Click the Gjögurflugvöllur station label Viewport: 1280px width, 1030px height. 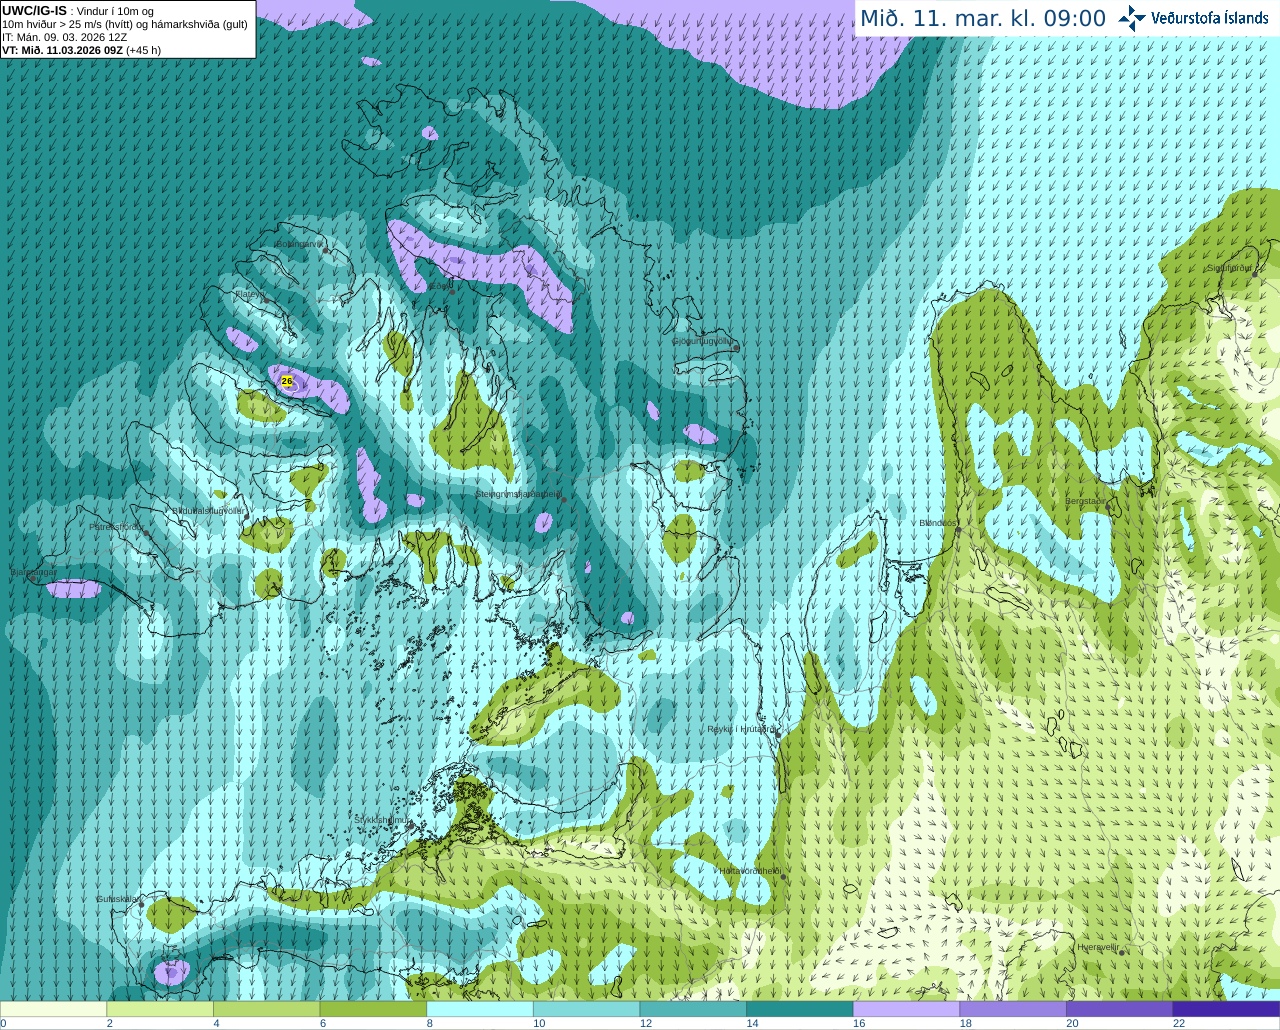point(703,341)
